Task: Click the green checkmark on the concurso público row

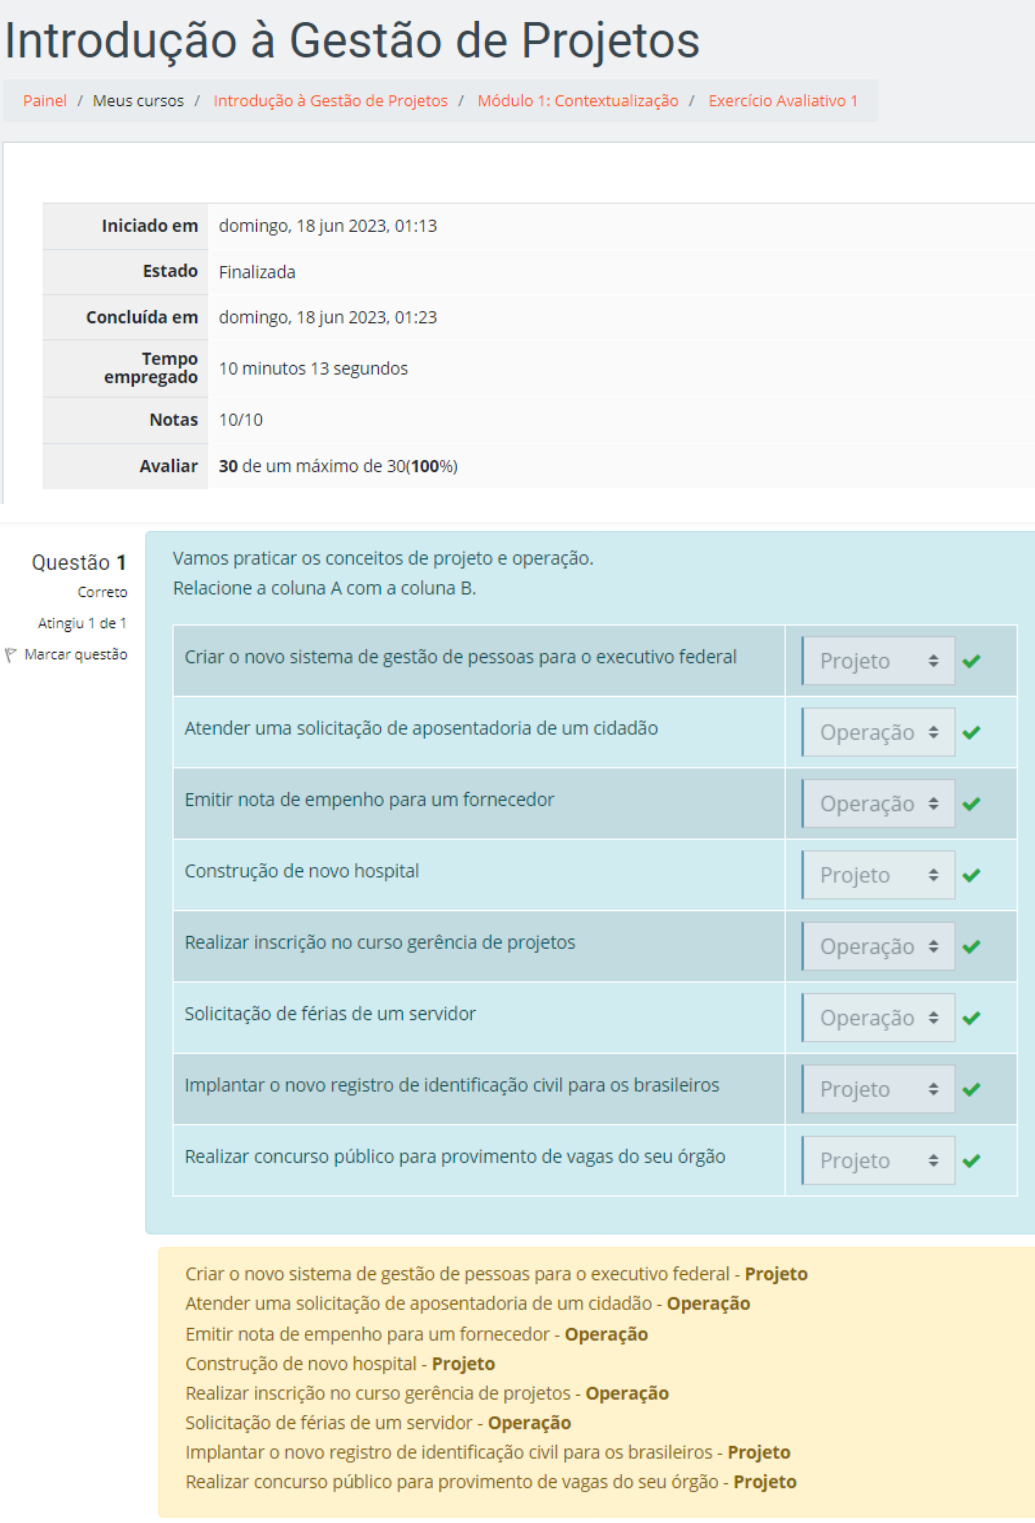Action: pos(971,1161)
